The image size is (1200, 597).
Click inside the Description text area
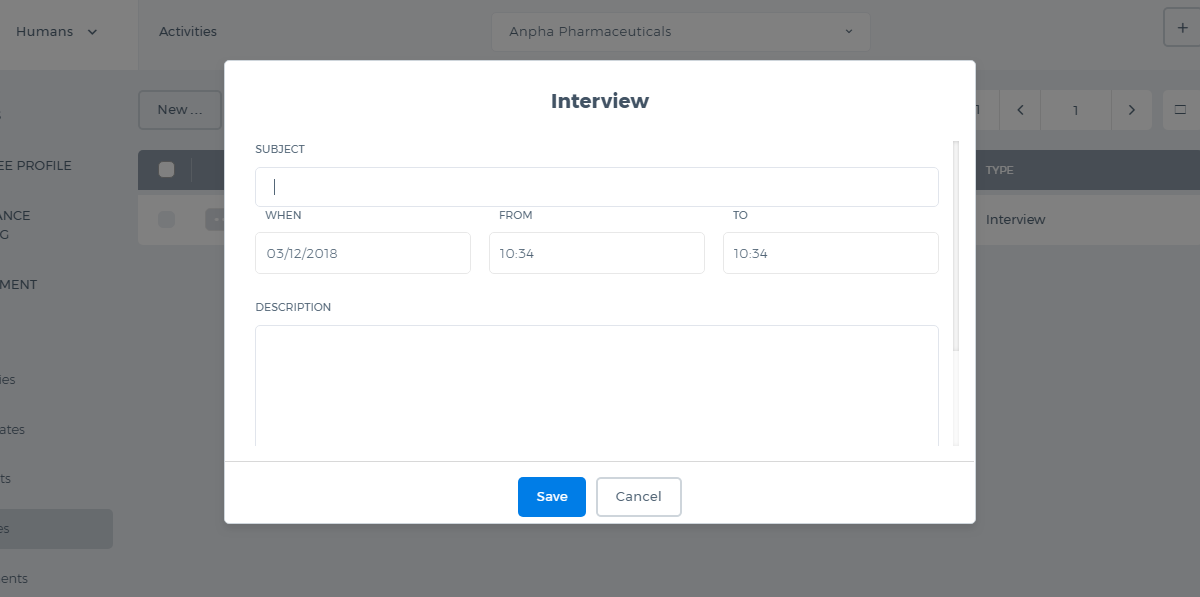click(x=597, y=386)
